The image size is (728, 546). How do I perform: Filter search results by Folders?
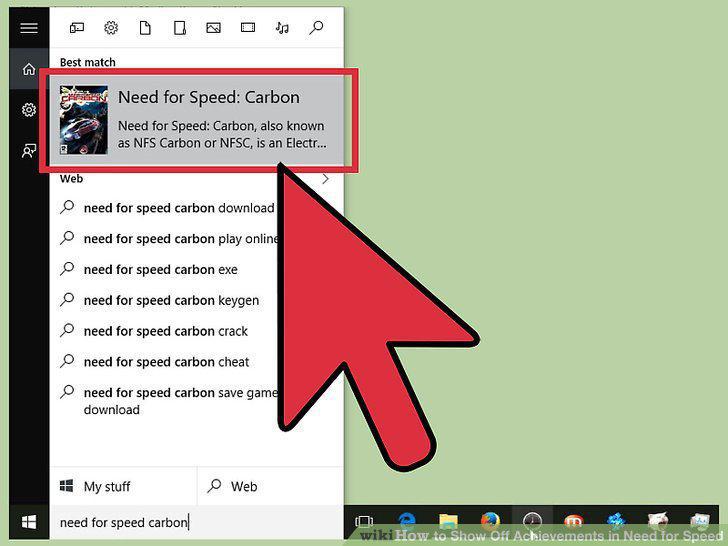pos(180,28)
